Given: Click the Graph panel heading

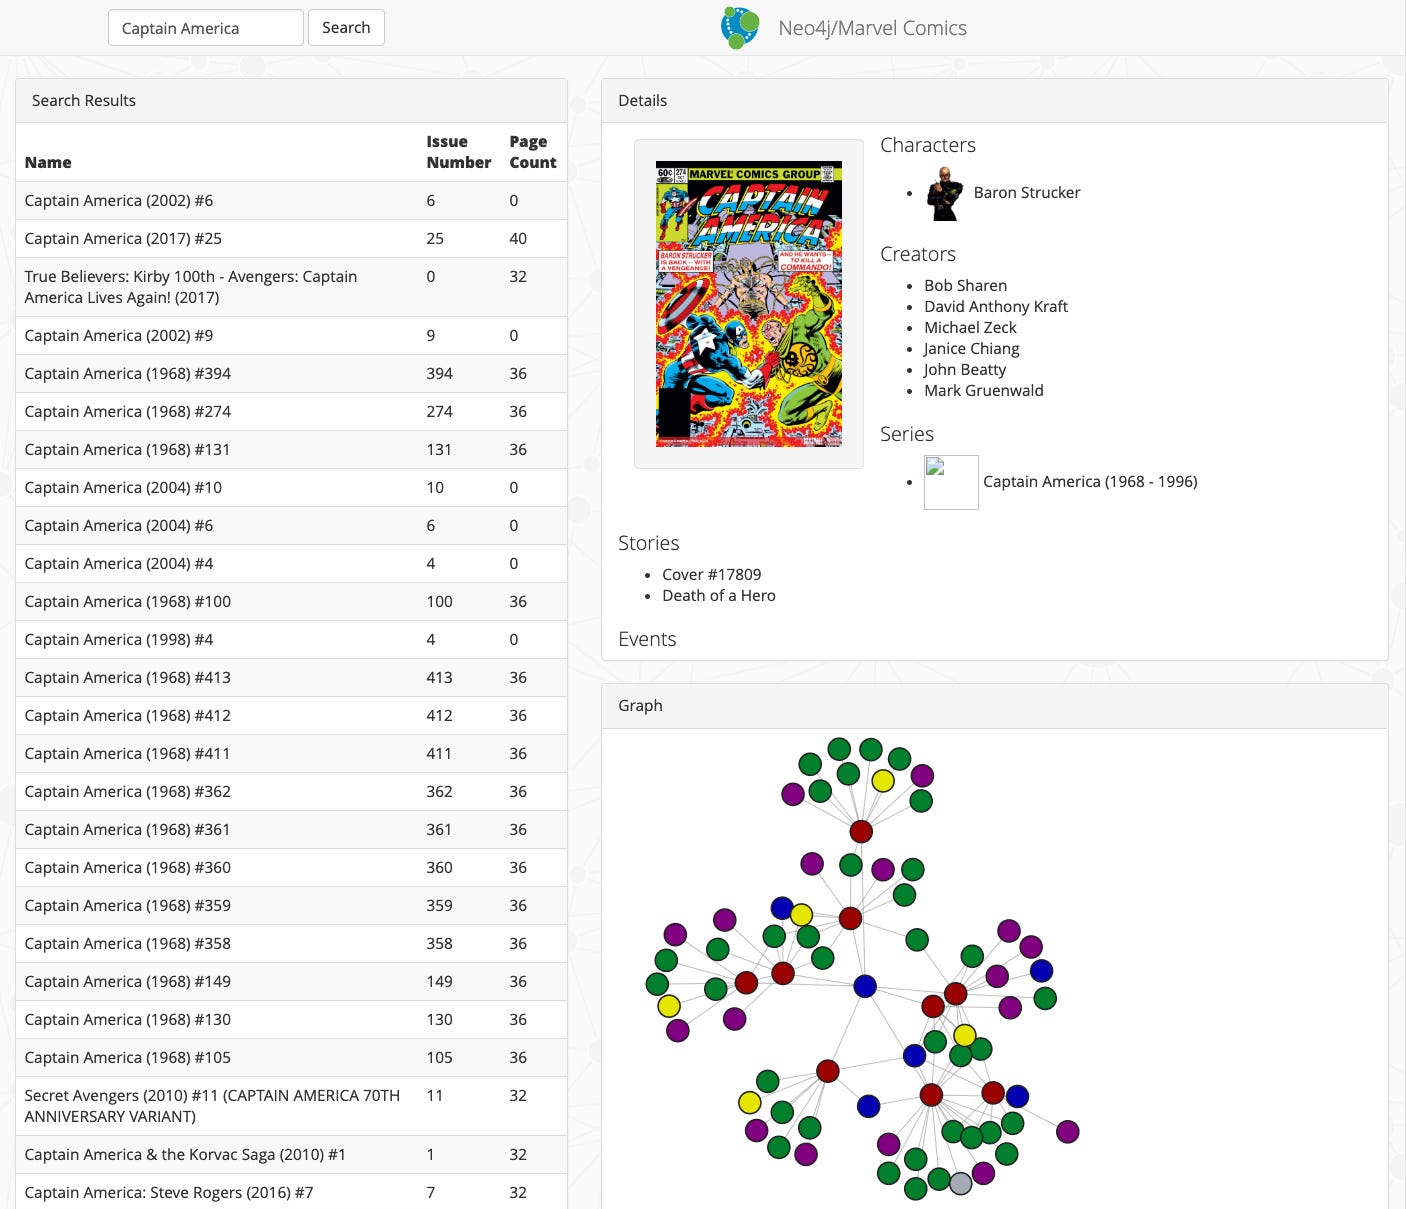Looking at the screenshot, I should pyautogui.click(x=640, y=706).
